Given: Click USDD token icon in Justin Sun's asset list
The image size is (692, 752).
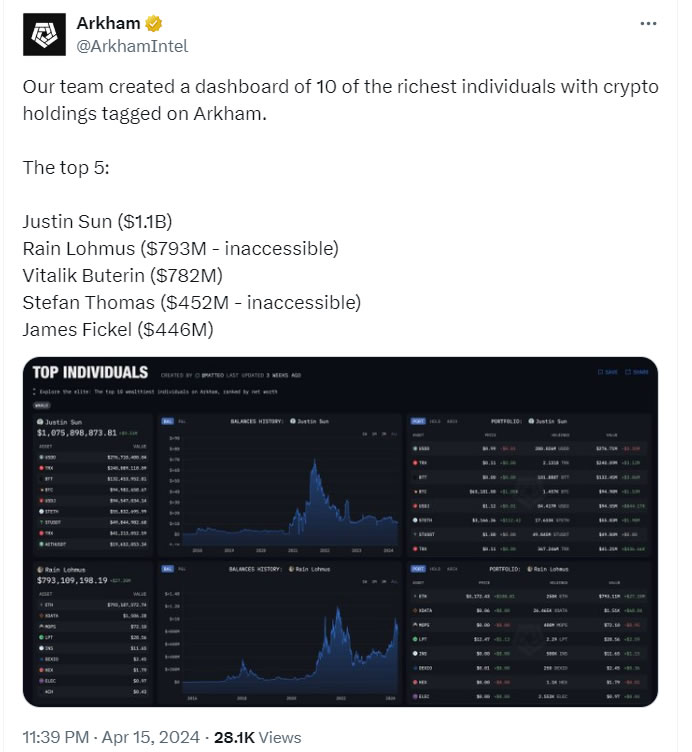Looking at the screenshot, I should (40, 456).
